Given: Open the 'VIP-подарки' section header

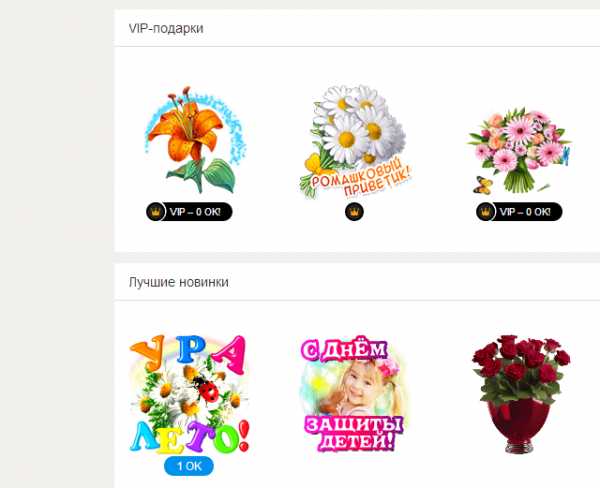Looking at the screenshot, I should 166,28.
